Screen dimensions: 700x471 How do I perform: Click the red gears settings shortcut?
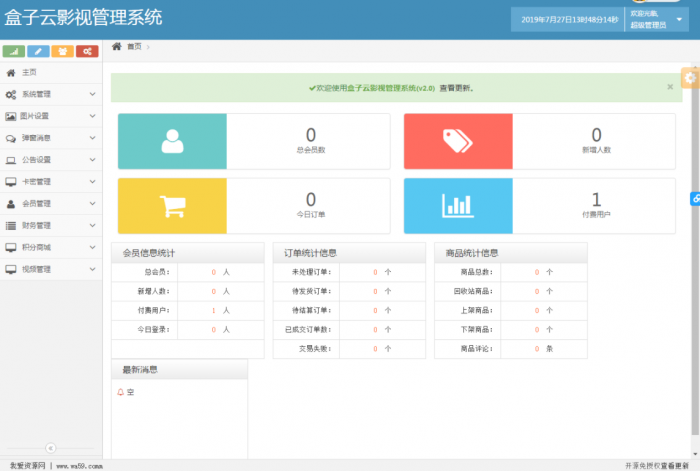pos(87,51)
